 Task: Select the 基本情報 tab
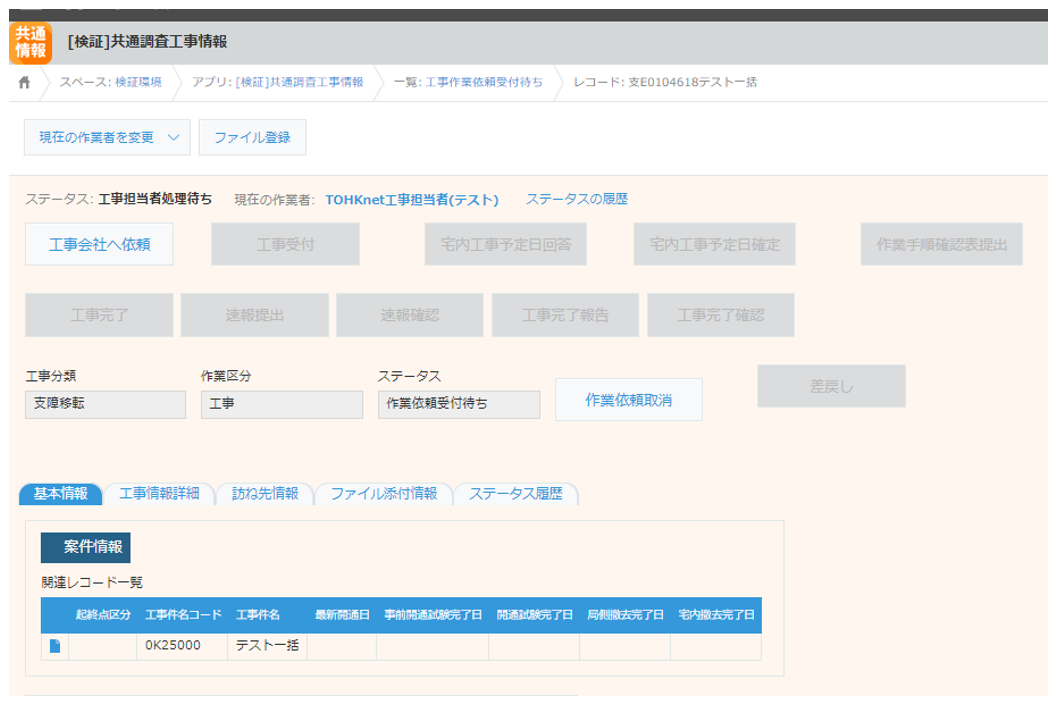[x=60, y=494]
